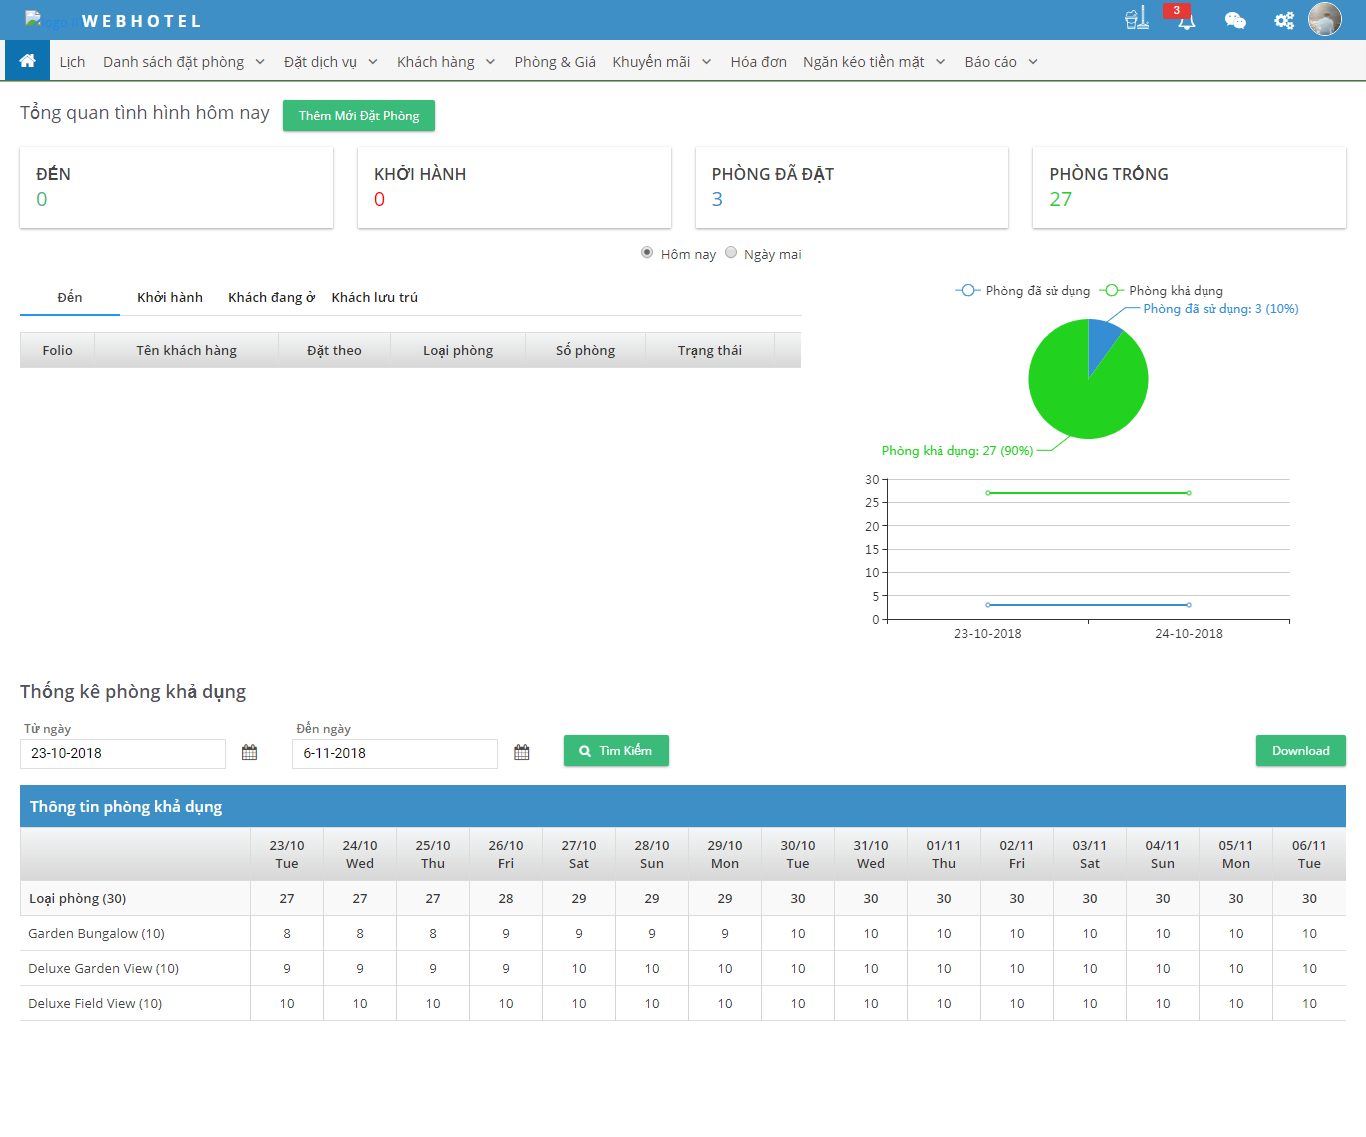
Task: Switch to the Khởi hành tab
Action: pyautogui.click(x=170, y=297)
